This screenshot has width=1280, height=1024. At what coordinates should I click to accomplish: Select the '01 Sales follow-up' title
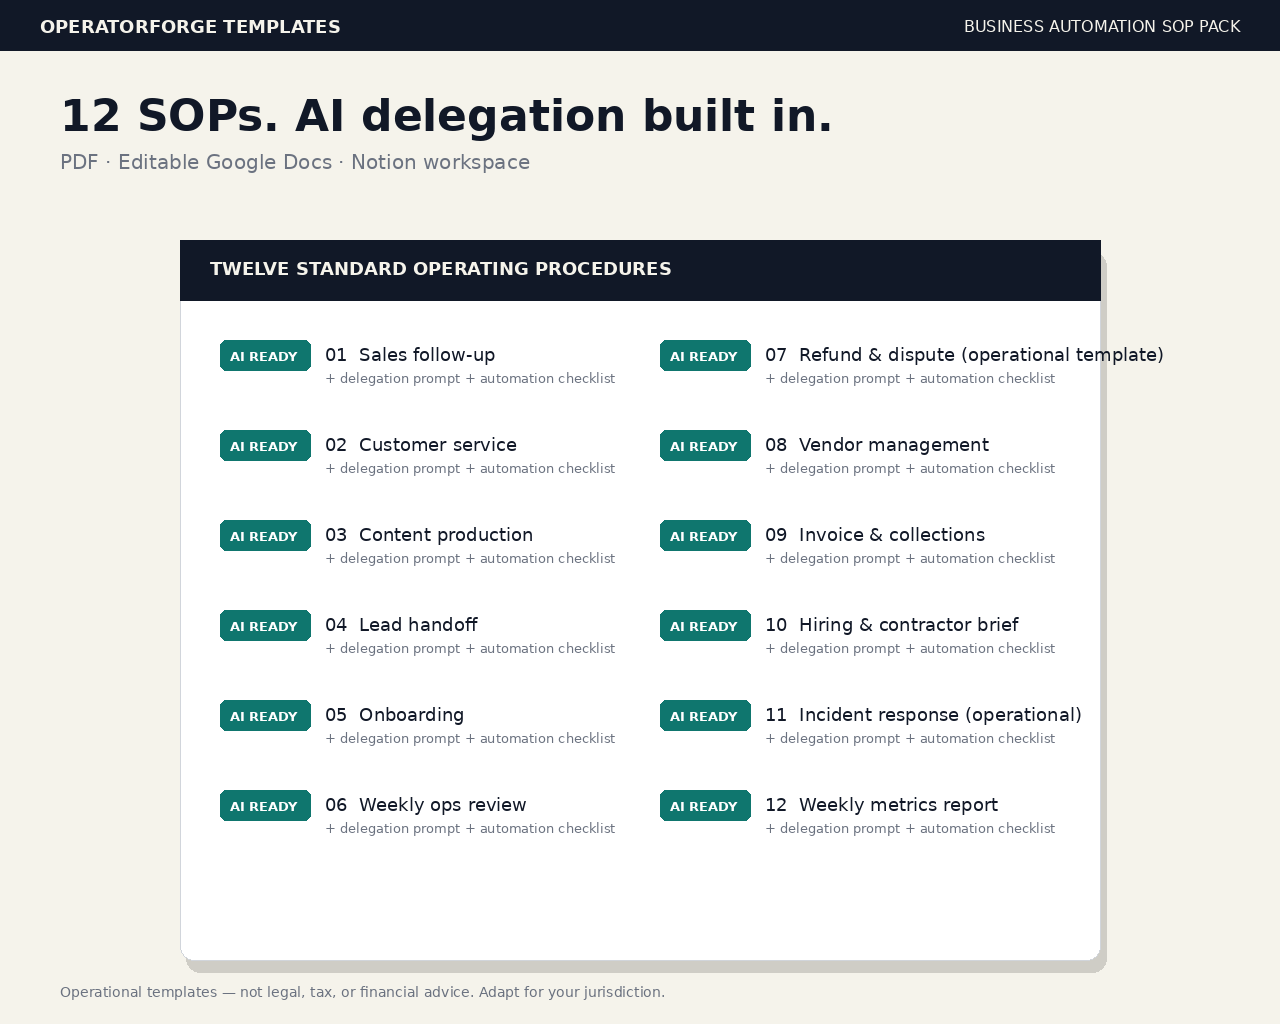point(410,355)
